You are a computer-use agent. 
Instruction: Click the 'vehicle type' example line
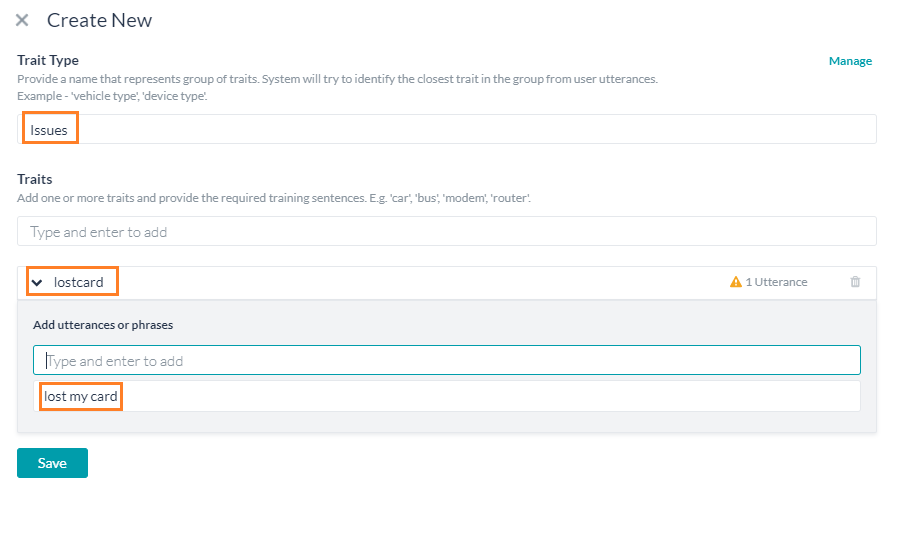[x=124, y=95]
